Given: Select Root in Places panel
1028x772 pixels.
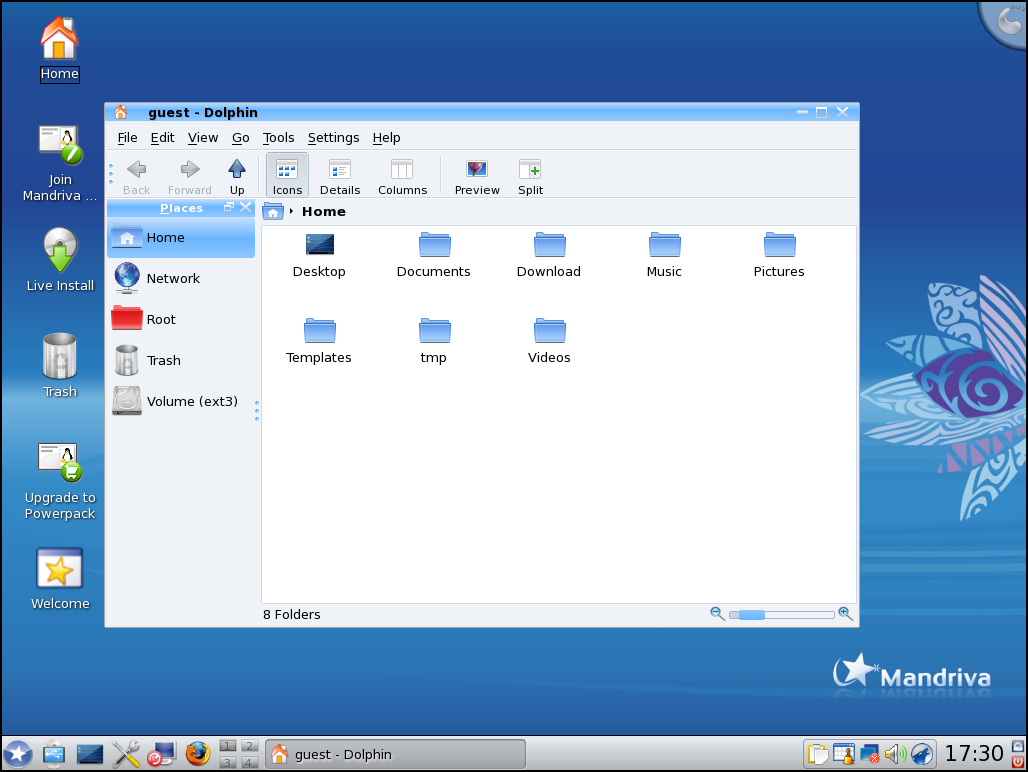Looking at the screenshot, I should pos(160,319).
